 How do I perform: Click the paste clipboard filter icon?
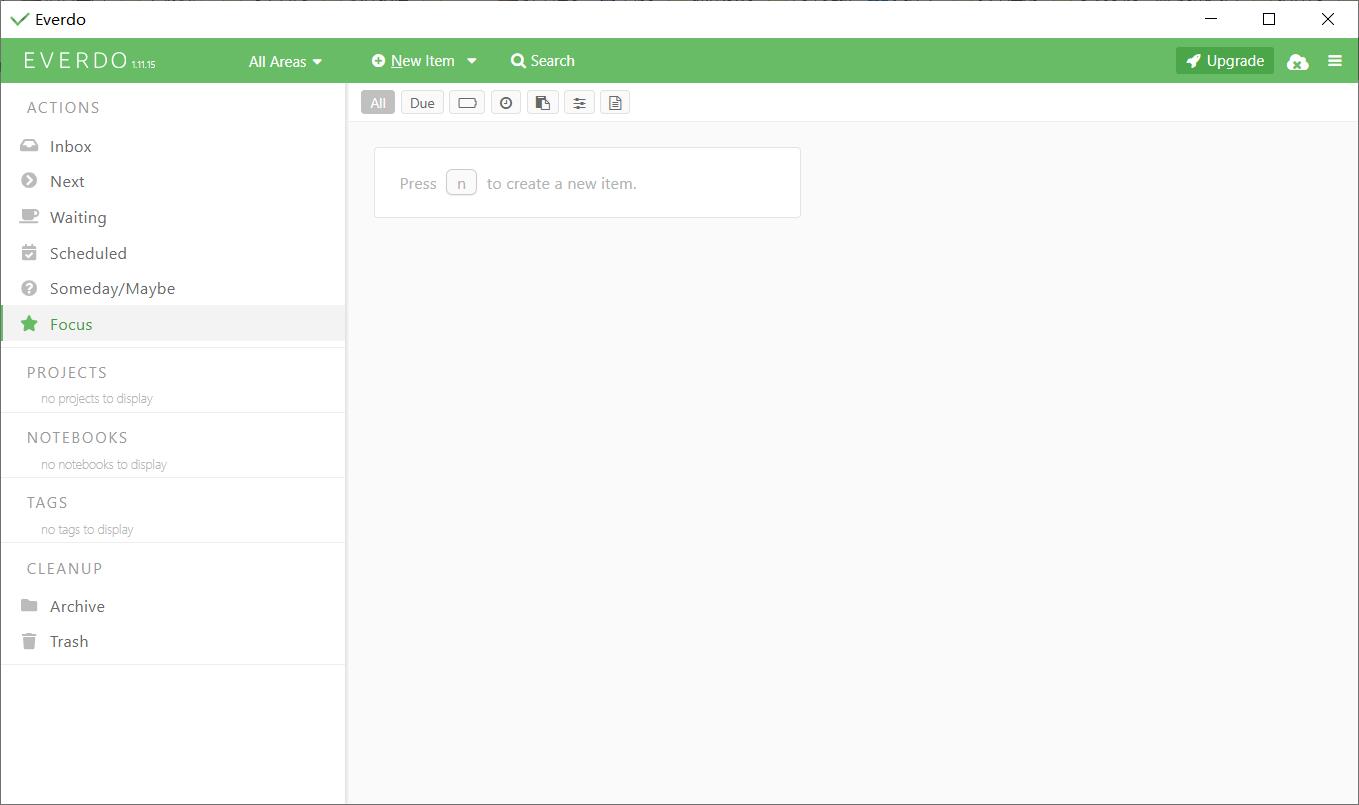coord(542,103)
